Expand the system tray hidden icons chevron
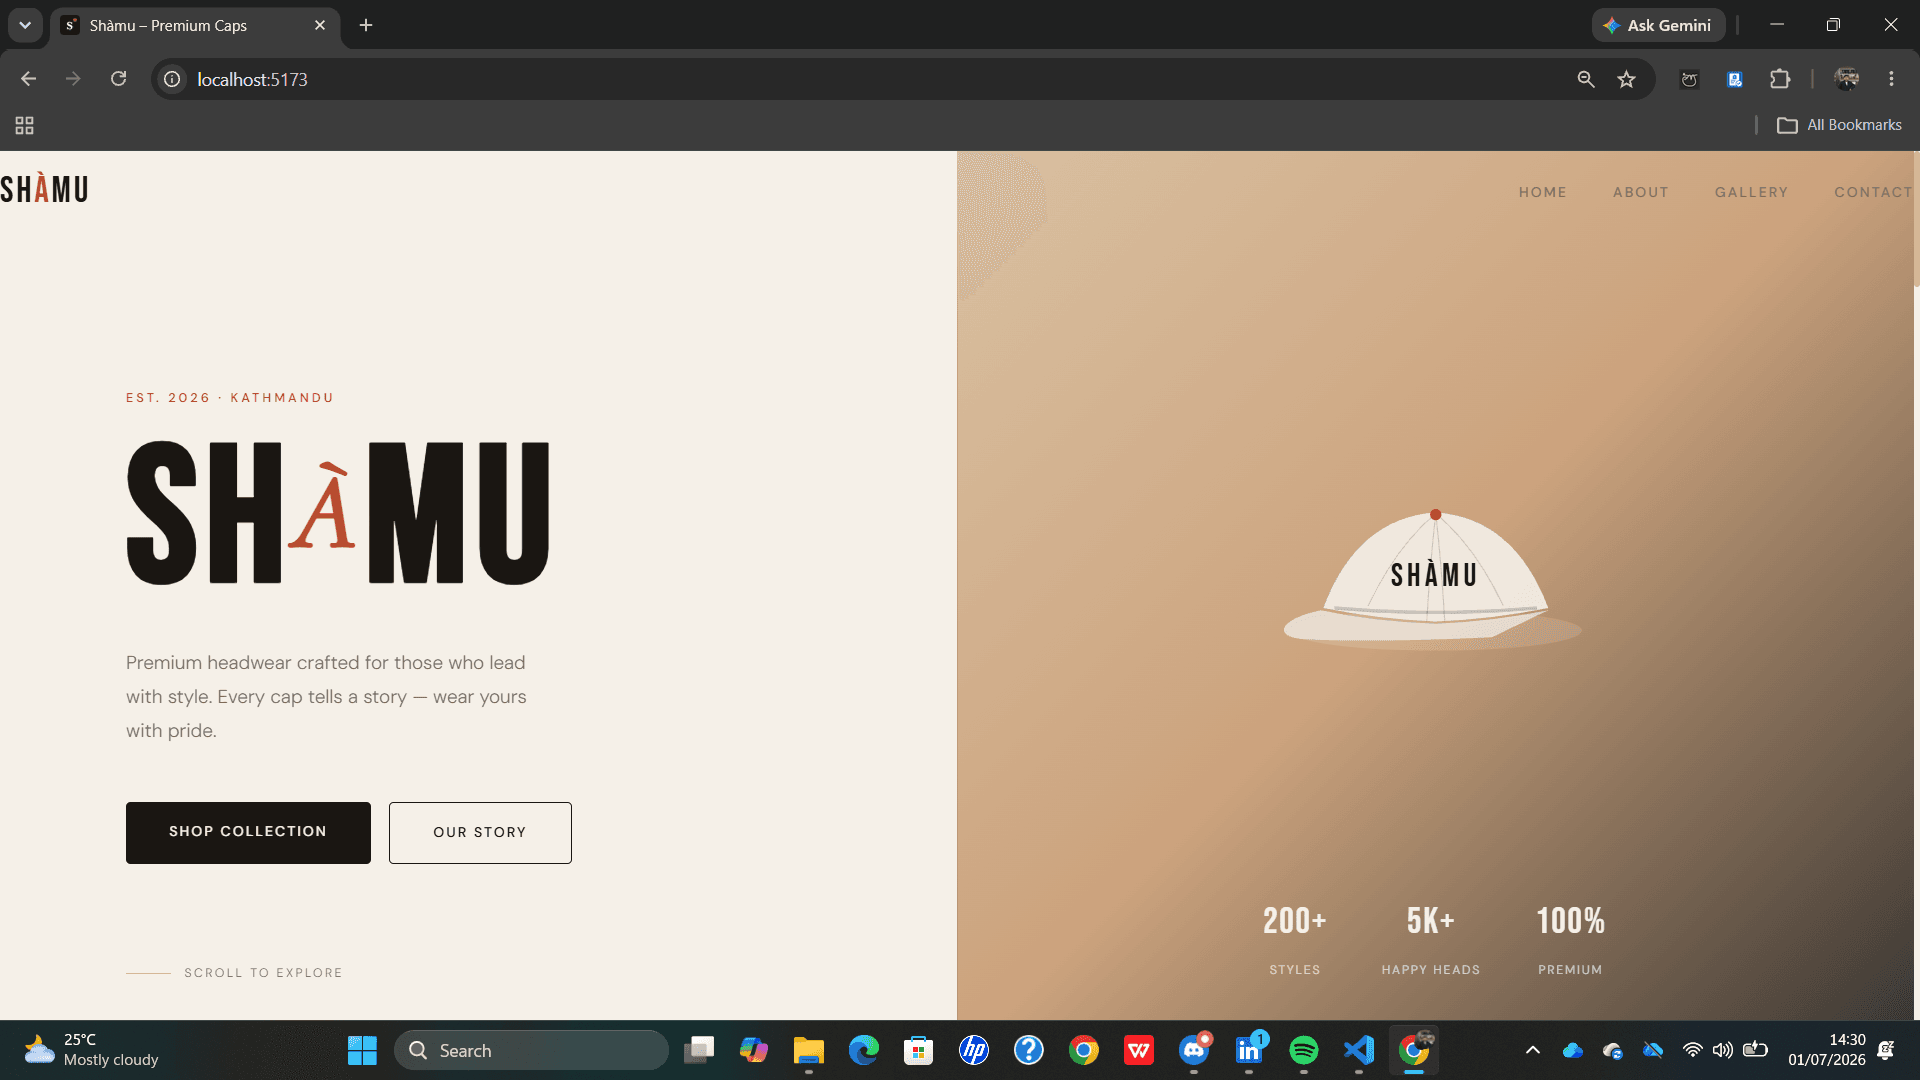Image resolution: width=1920 pixels, height=1080 pixels. 1532,1050
